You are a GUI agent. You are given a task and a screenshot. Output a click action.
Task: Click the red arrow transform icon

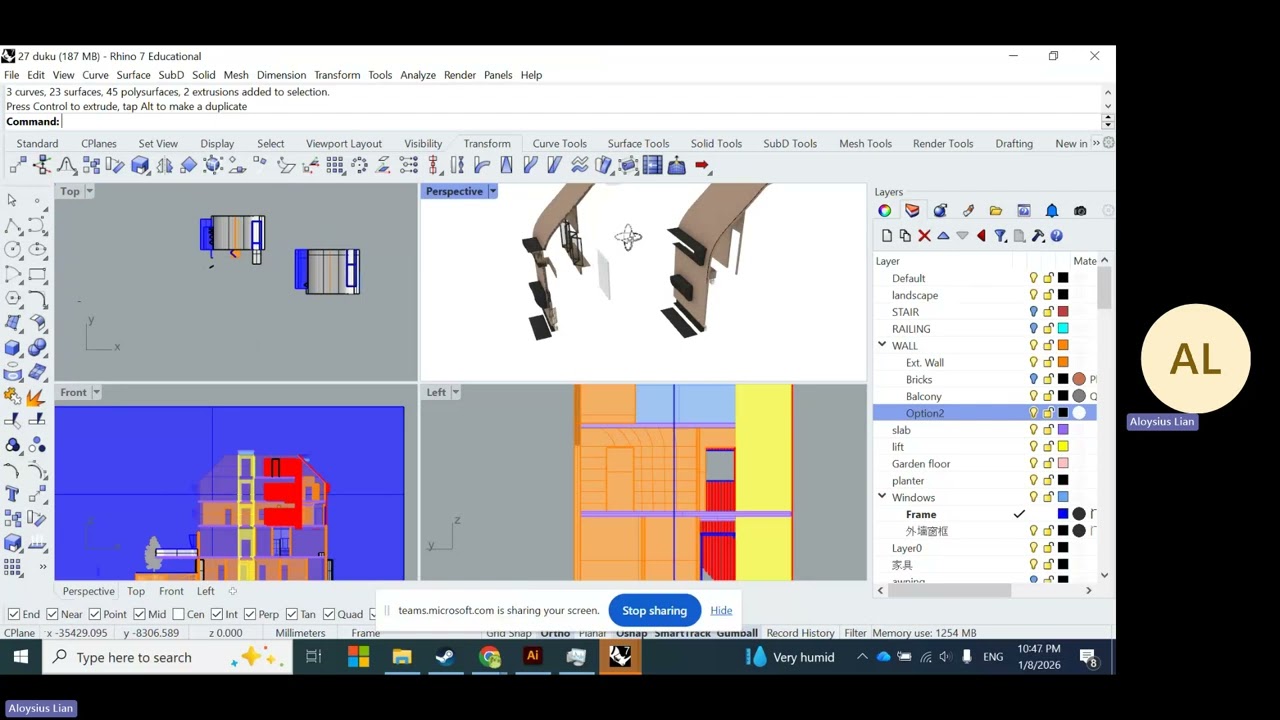click(701, 166)
